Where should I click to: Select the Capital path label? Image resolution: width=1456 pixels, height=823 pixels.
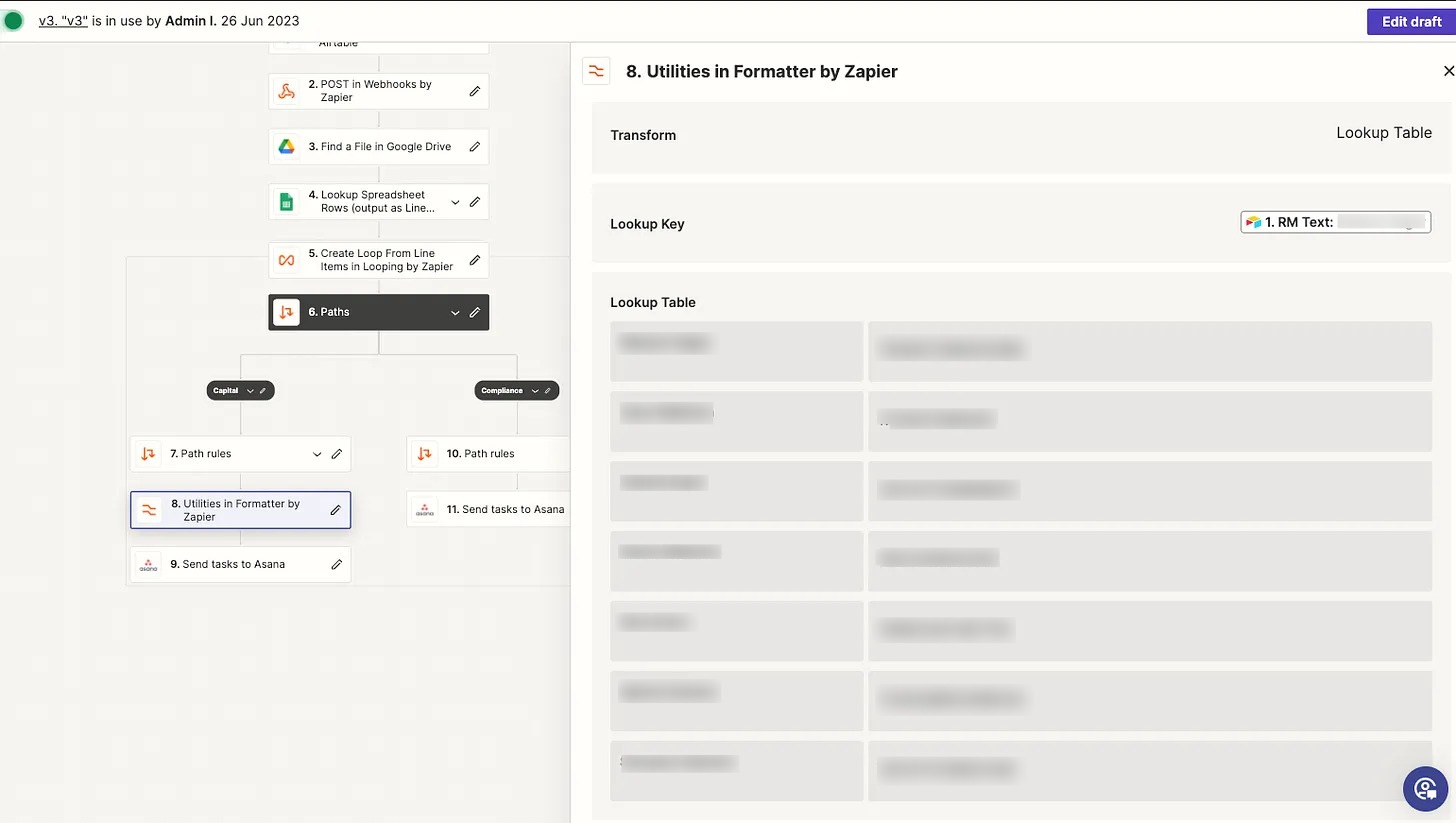(x=225, y=391)
